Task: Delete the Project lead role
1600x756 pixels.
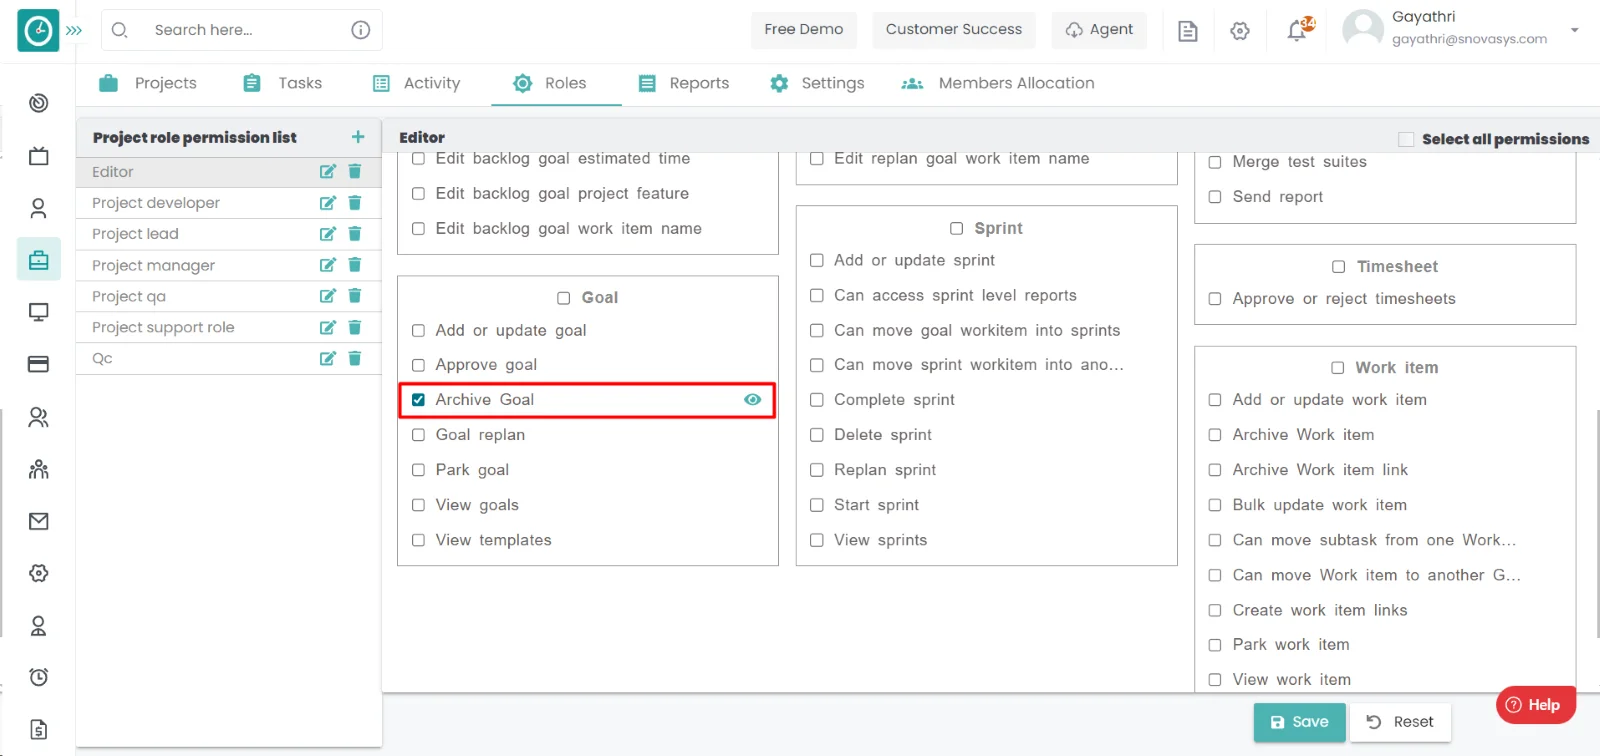Action: coord(354,234)
